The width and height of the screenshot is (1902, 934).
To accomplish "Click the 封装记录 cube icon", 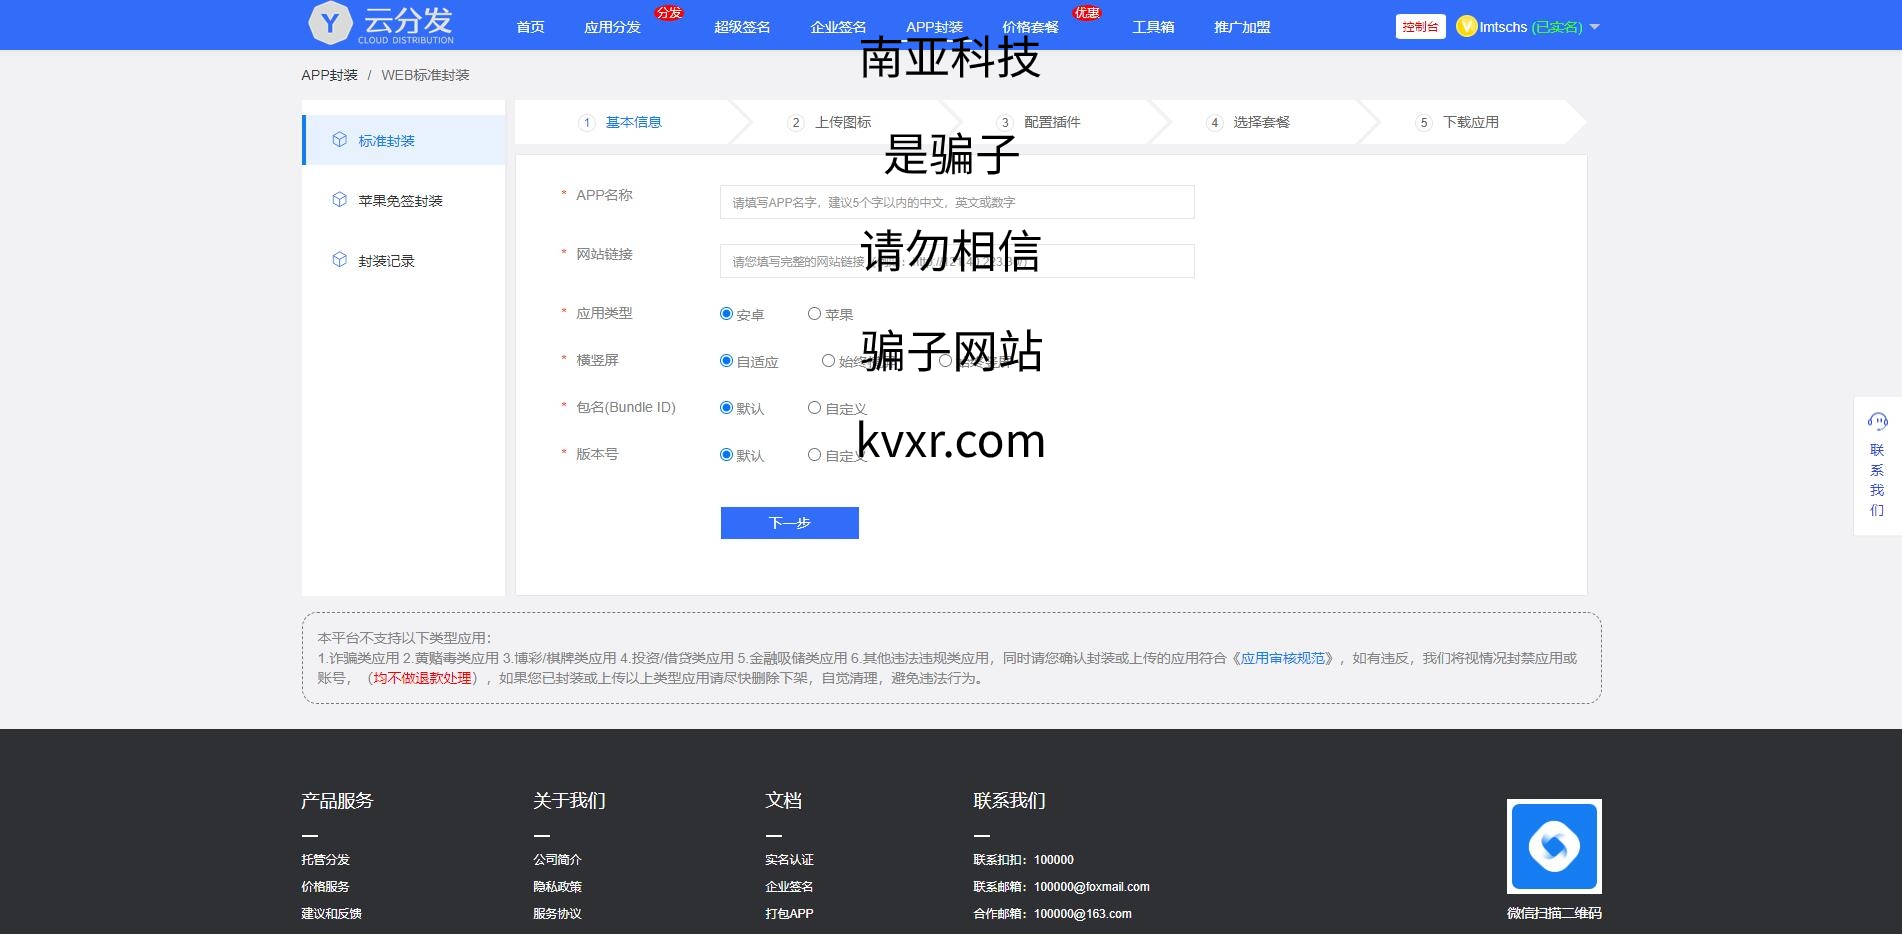I will (340, 260).
